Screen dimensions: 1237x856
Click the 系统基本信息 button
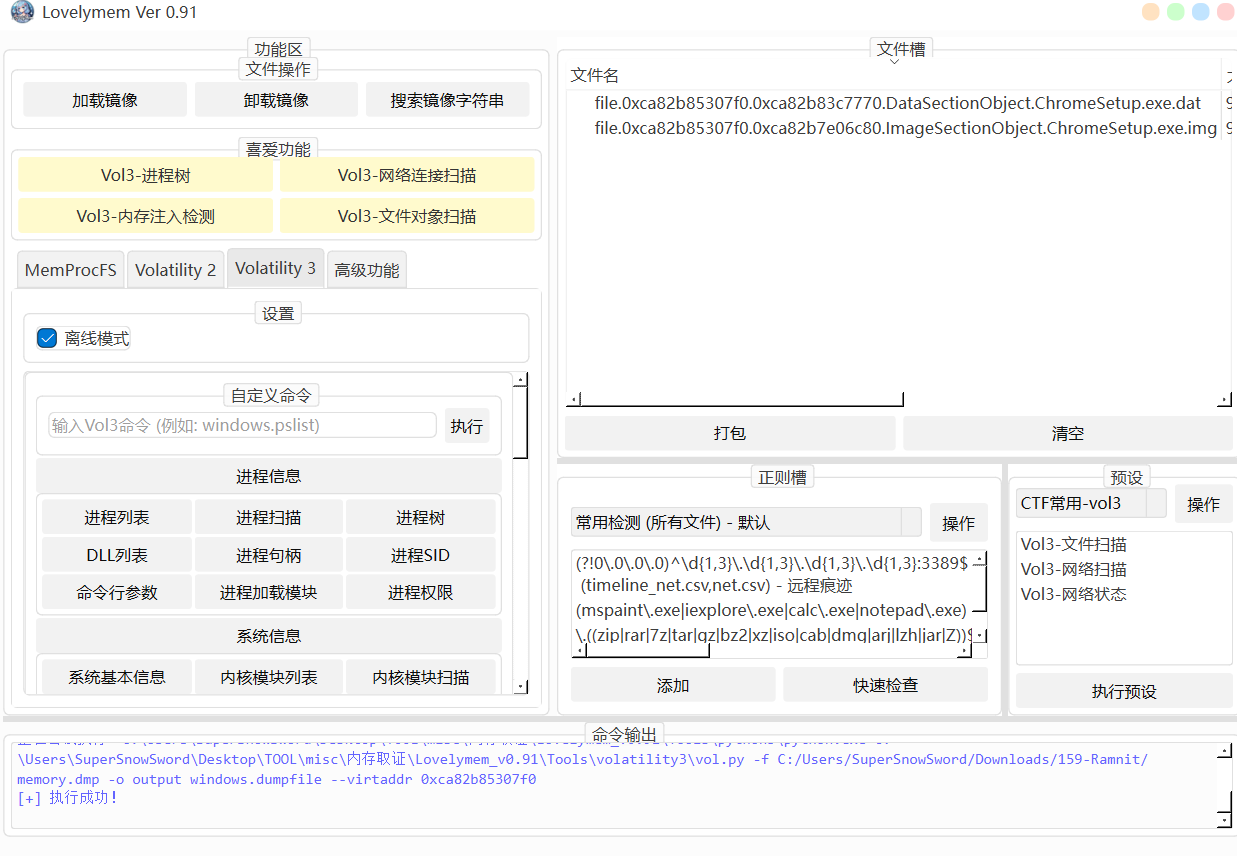[x=117, y=677]
